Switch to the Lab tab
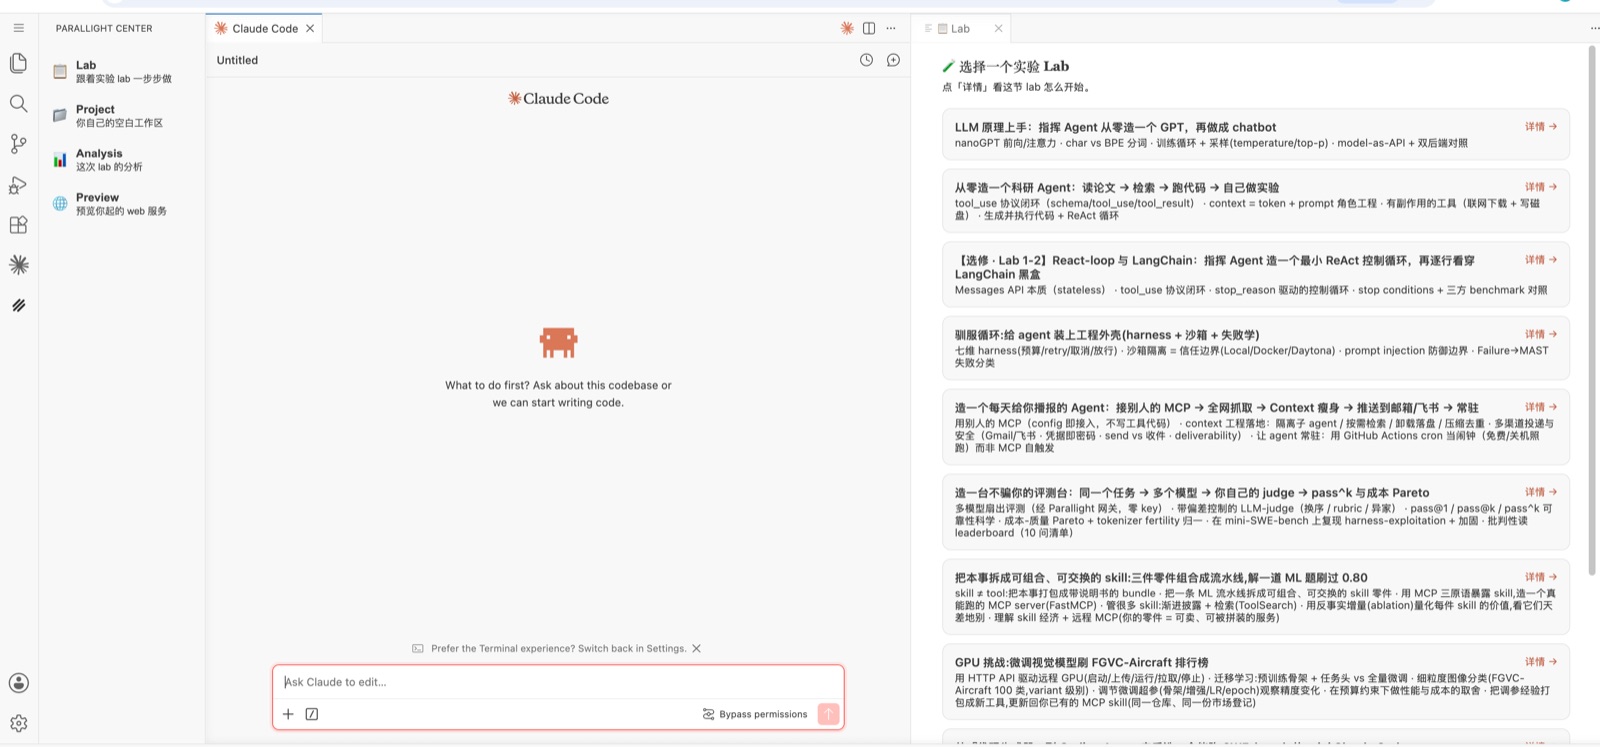1600x747 pixels. 960,28
